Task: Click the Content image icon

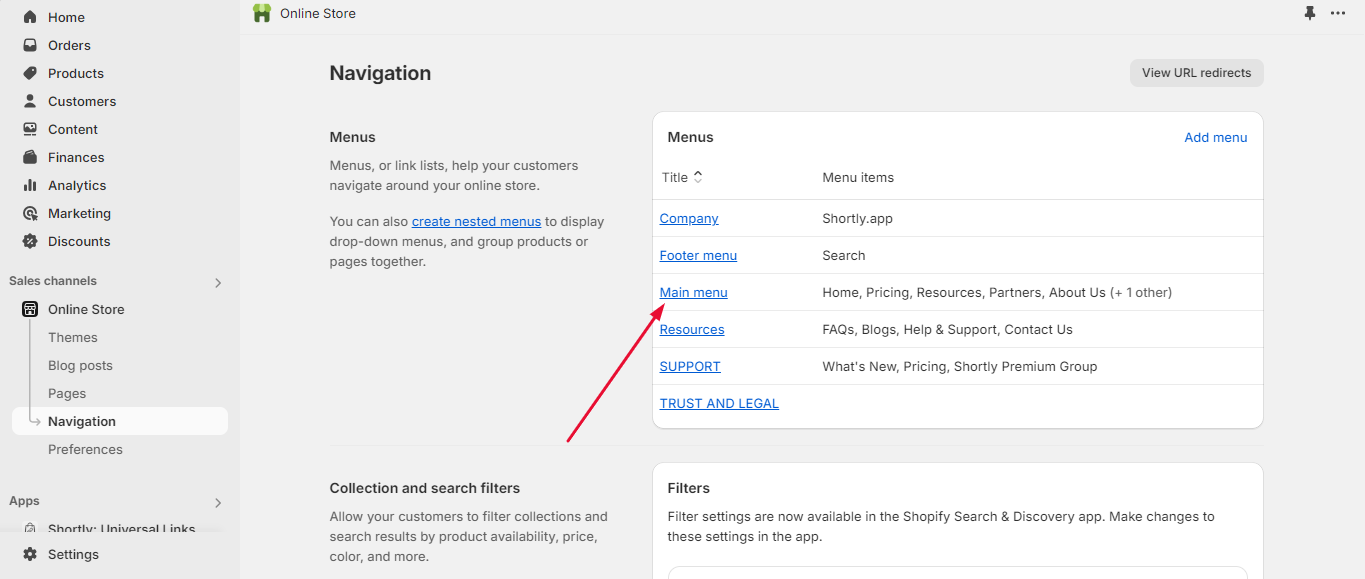Action: (x=30, y=129)
